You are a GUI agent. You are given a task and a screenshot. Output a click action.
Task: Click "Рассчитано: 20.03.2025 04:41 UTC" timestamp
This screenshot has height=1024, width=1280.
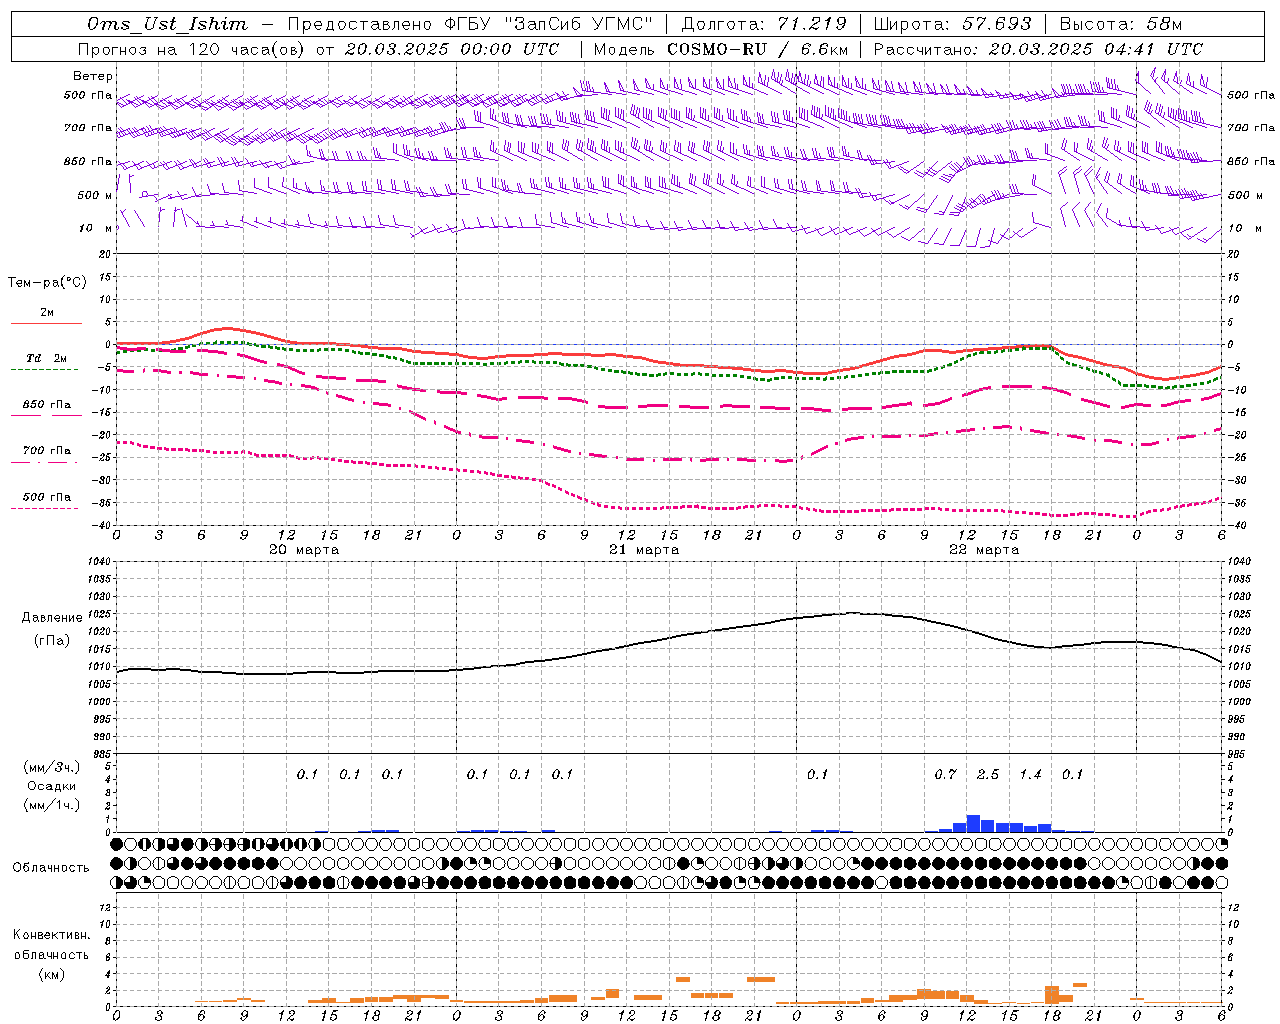coord(1038,49)
